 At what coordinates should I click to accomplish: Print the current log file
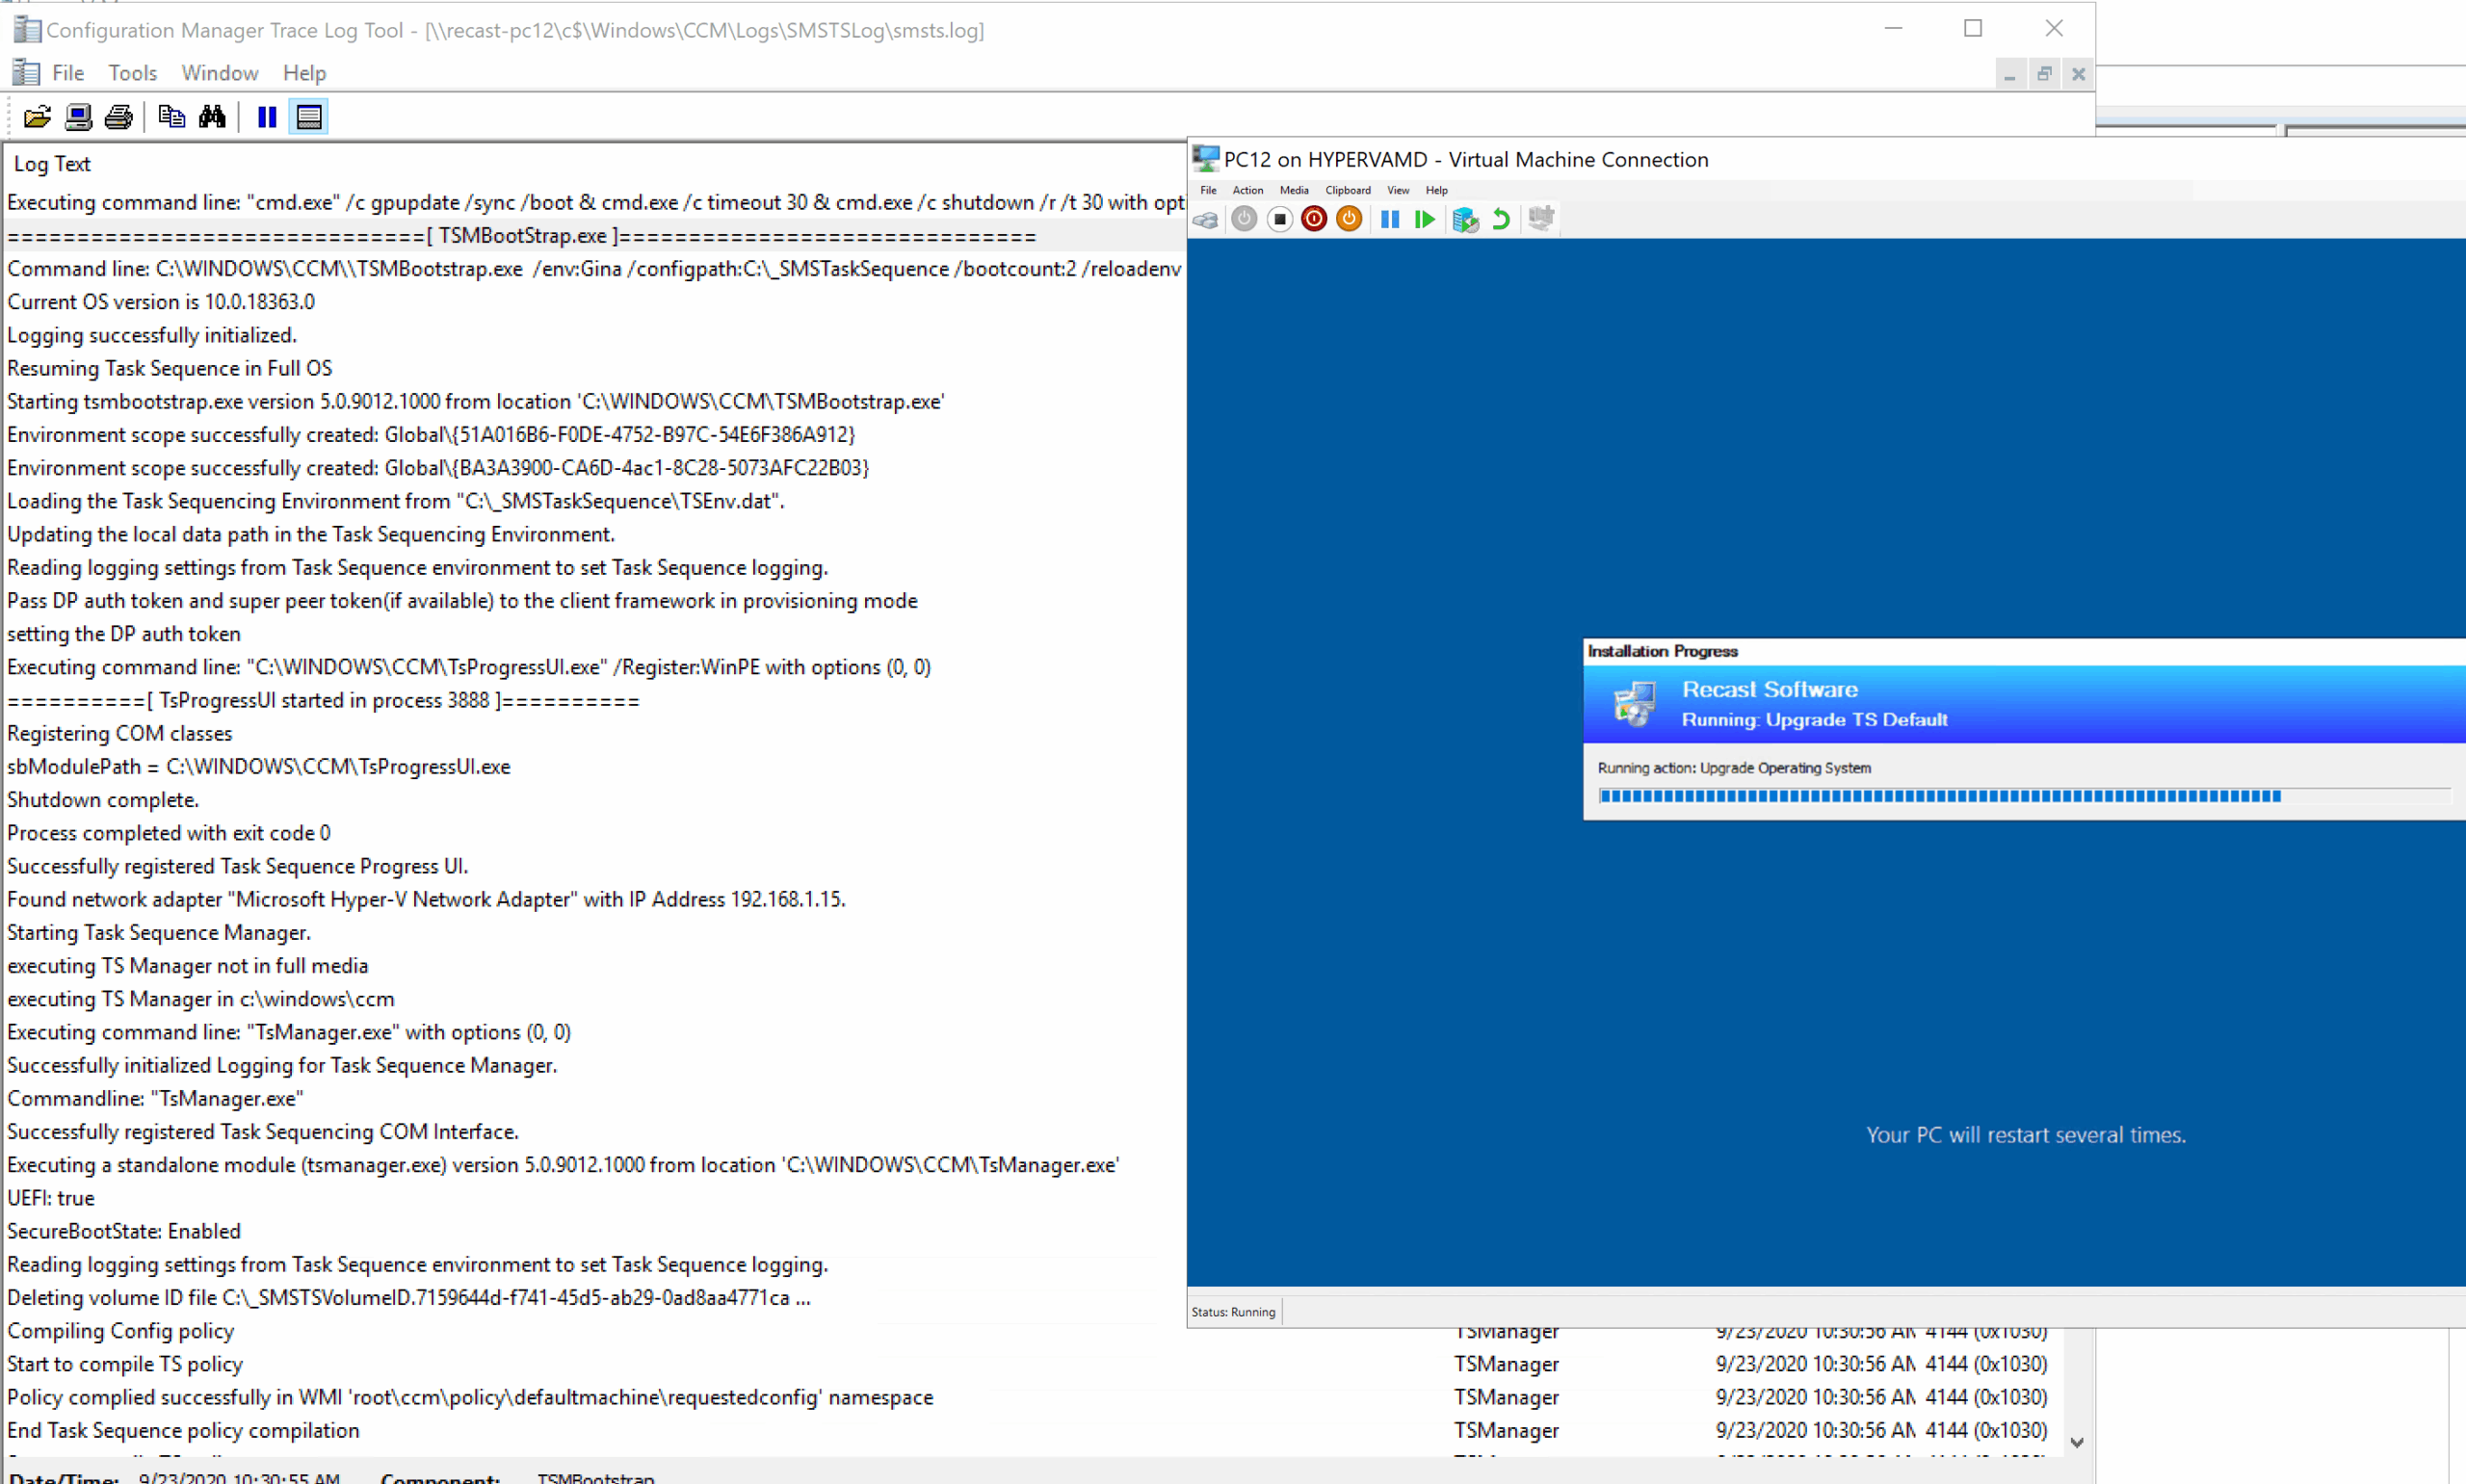[x=118, y=117]
